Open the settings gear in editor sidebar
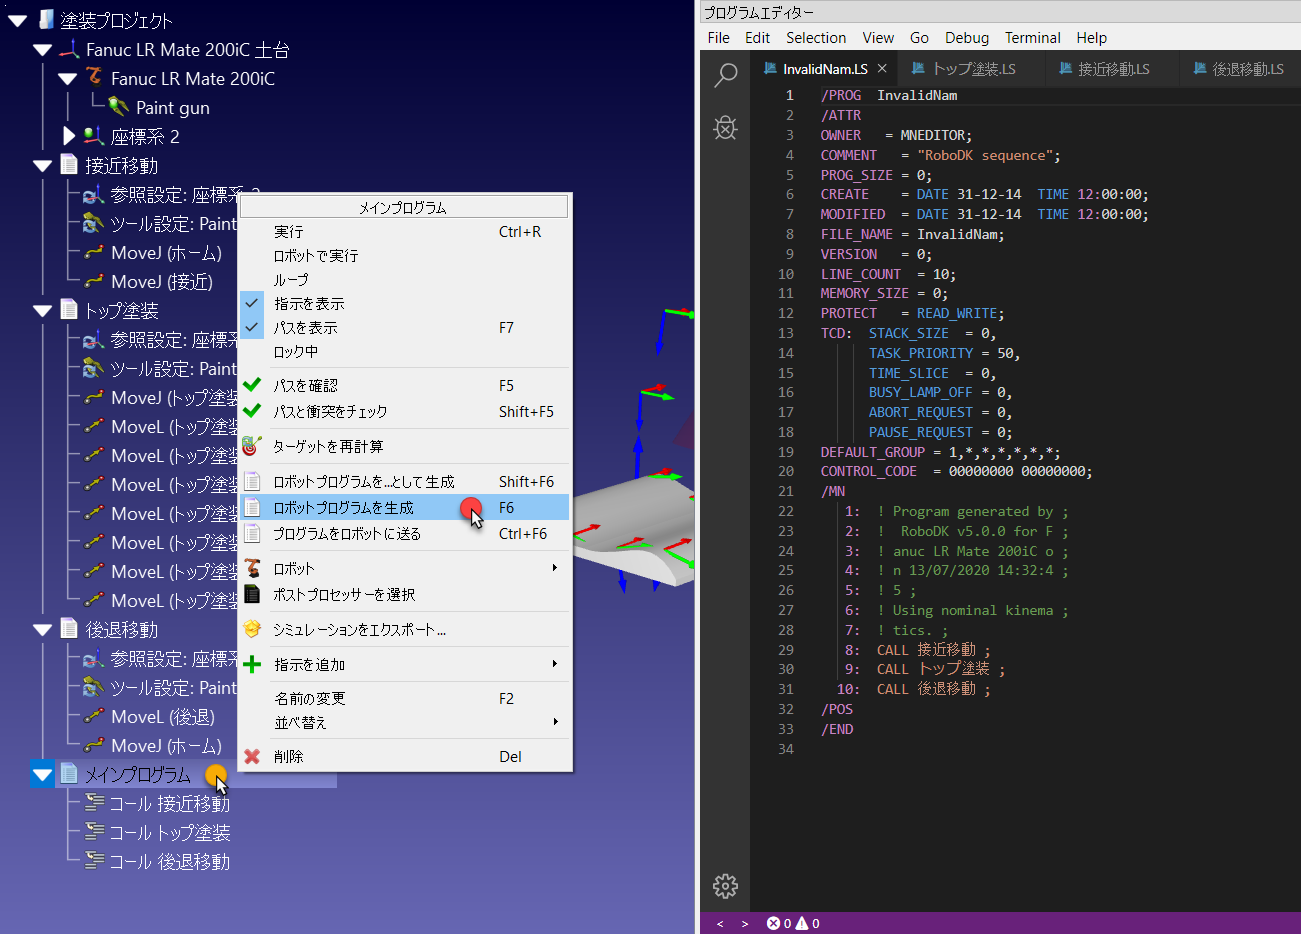The image size is (1301, 934). 725,886
